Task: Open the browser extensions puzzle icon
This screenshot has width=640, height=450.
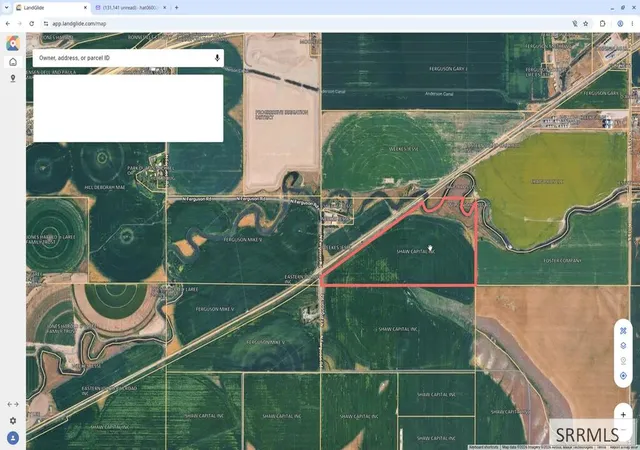Action: 602,24
